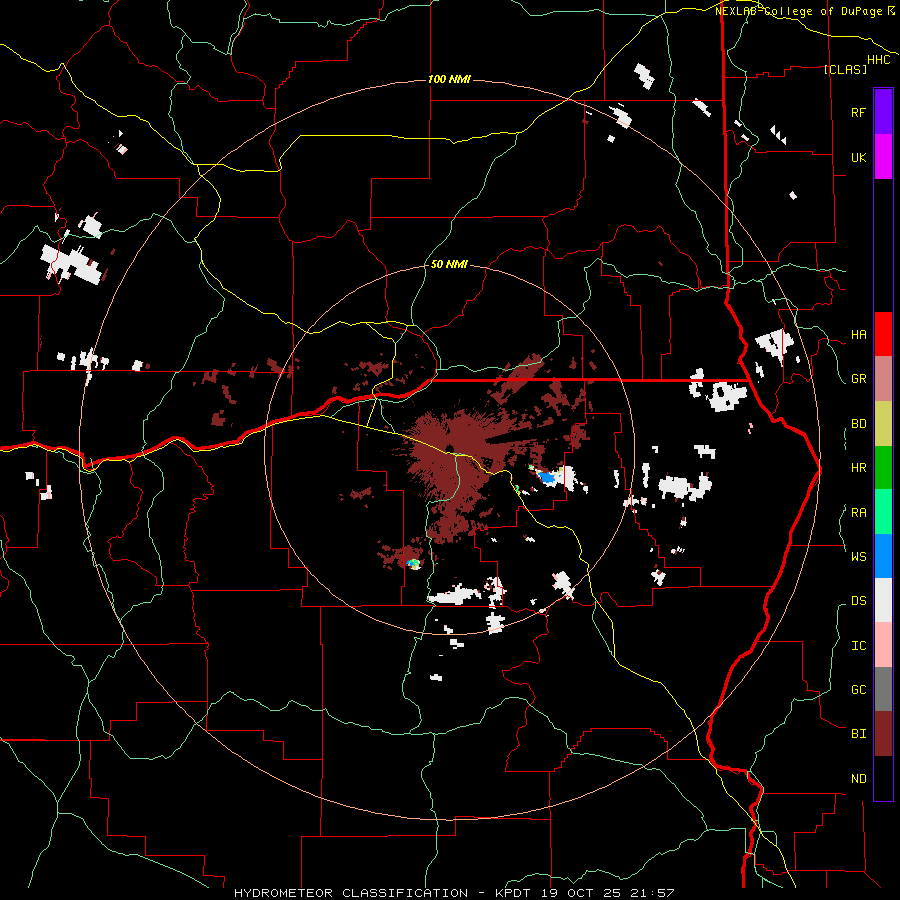Image resolution: width=900 pixels, height=900 pixels.
Task: Click the GC gray legend swatch
Action: (883, 689)
